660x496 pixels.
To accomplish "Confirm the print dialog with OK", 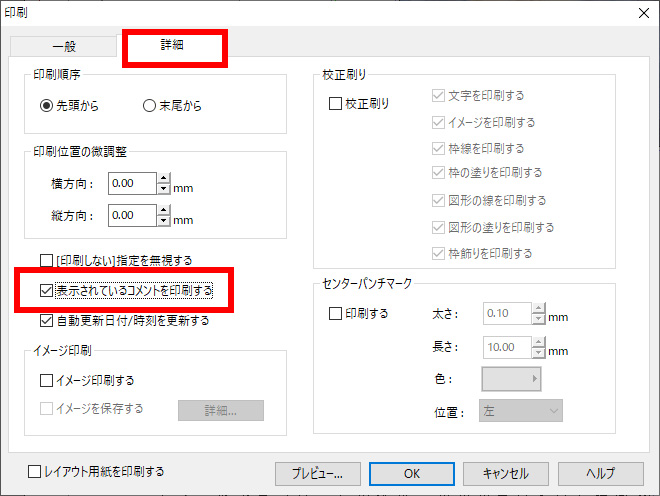I will (412, 474).
